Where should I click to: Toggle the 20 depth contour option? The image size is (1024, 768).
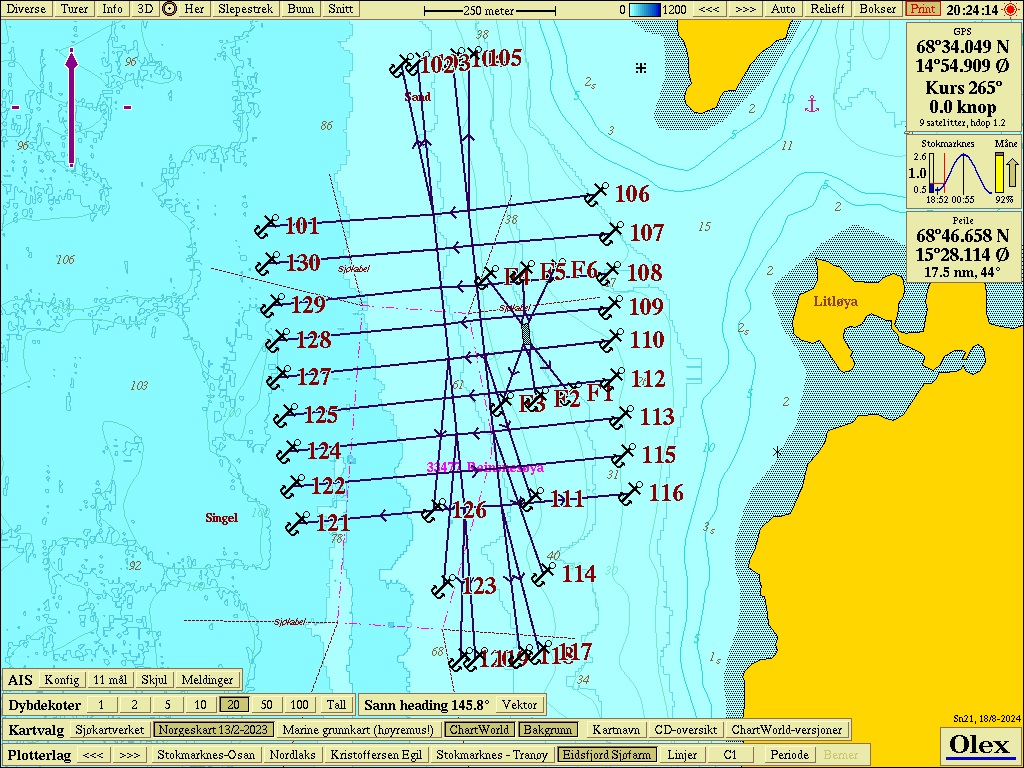(x=233, y=705)
